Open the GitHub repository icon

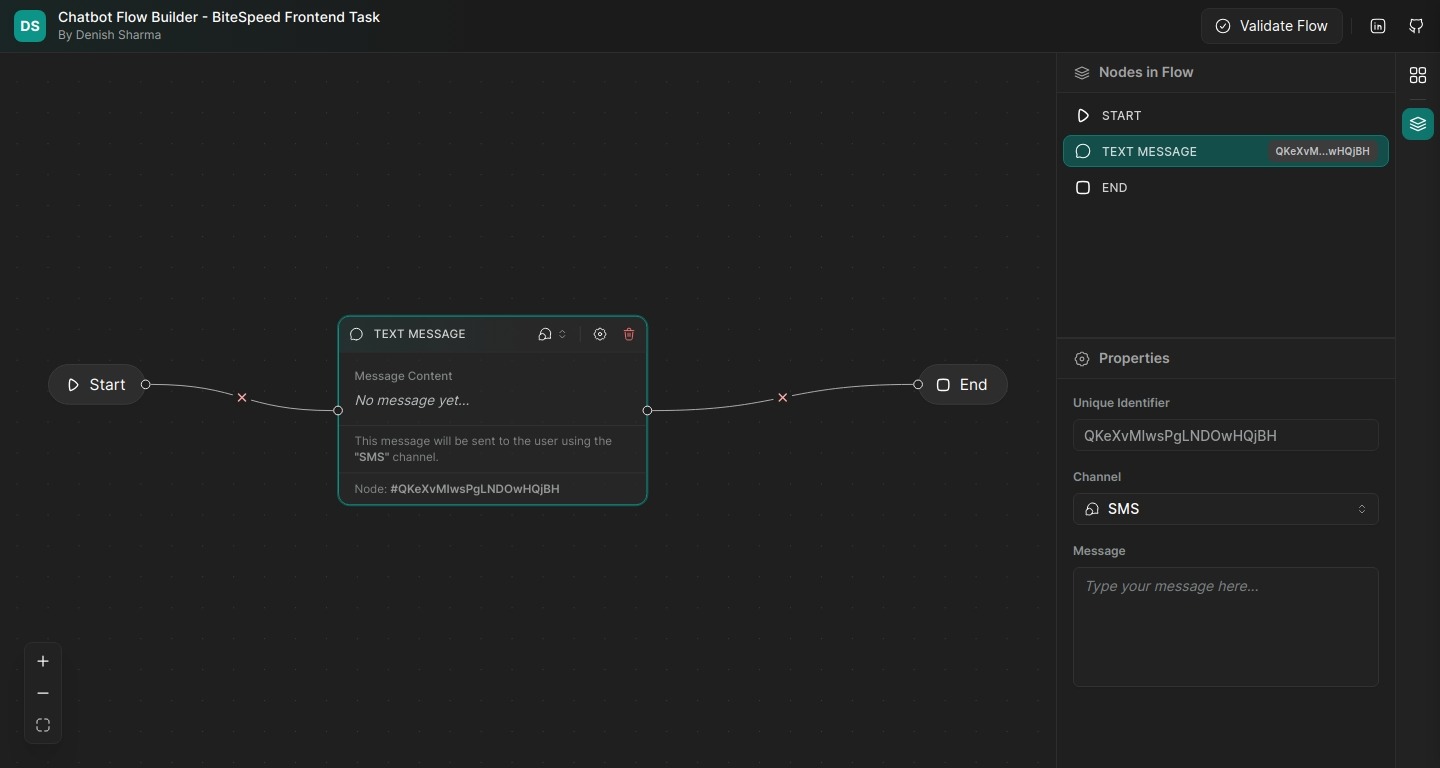[1416, 26]
